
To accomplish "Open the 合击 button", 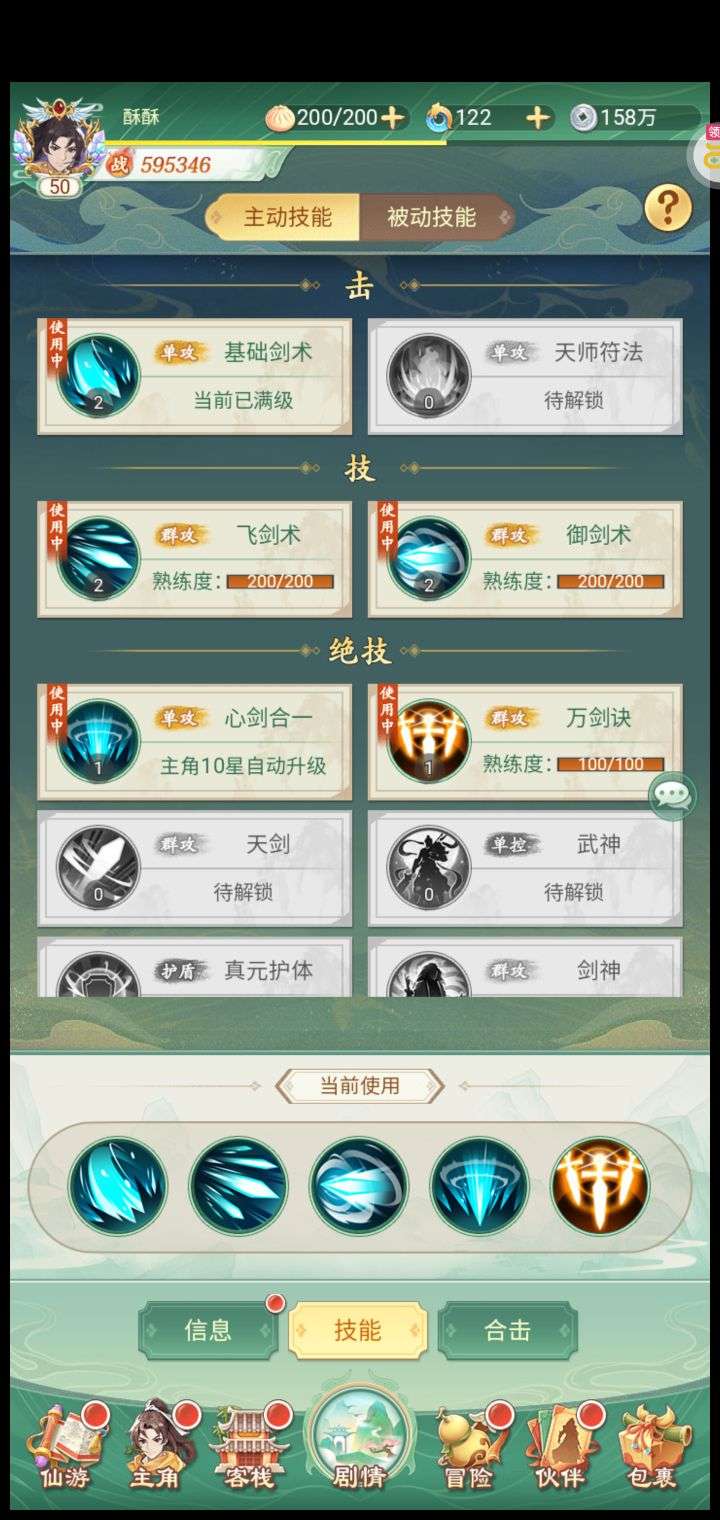I will point(508,1330).
